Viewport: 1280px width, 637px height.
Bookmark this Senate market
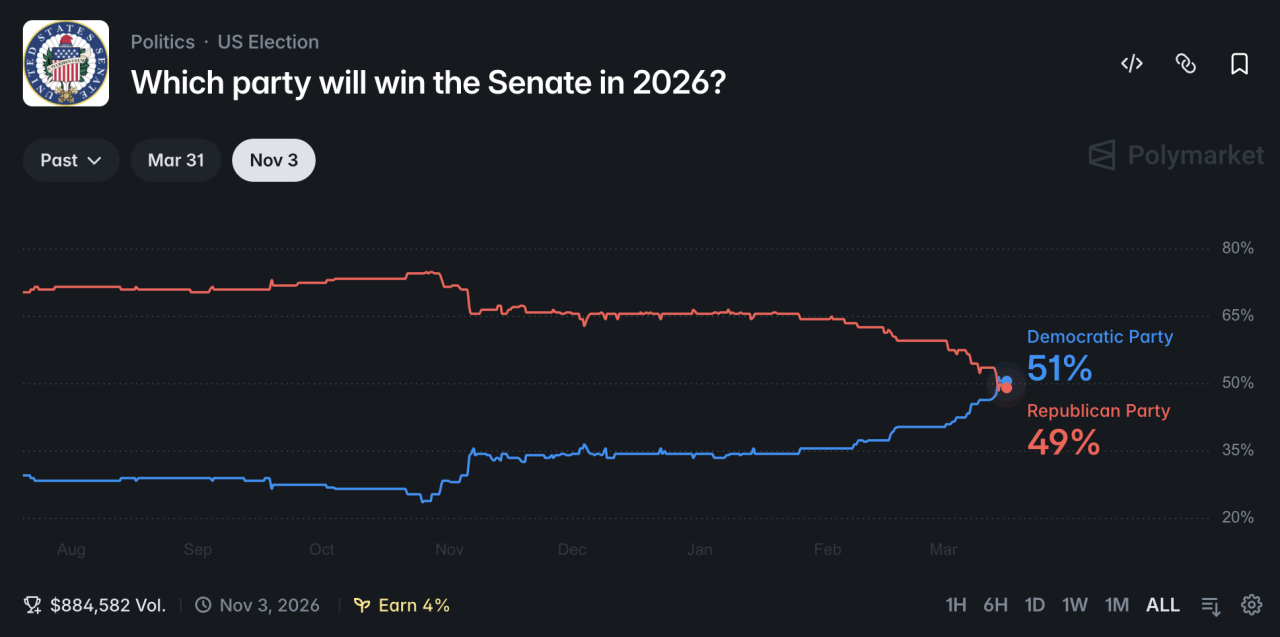click(x=1239, y=64)
